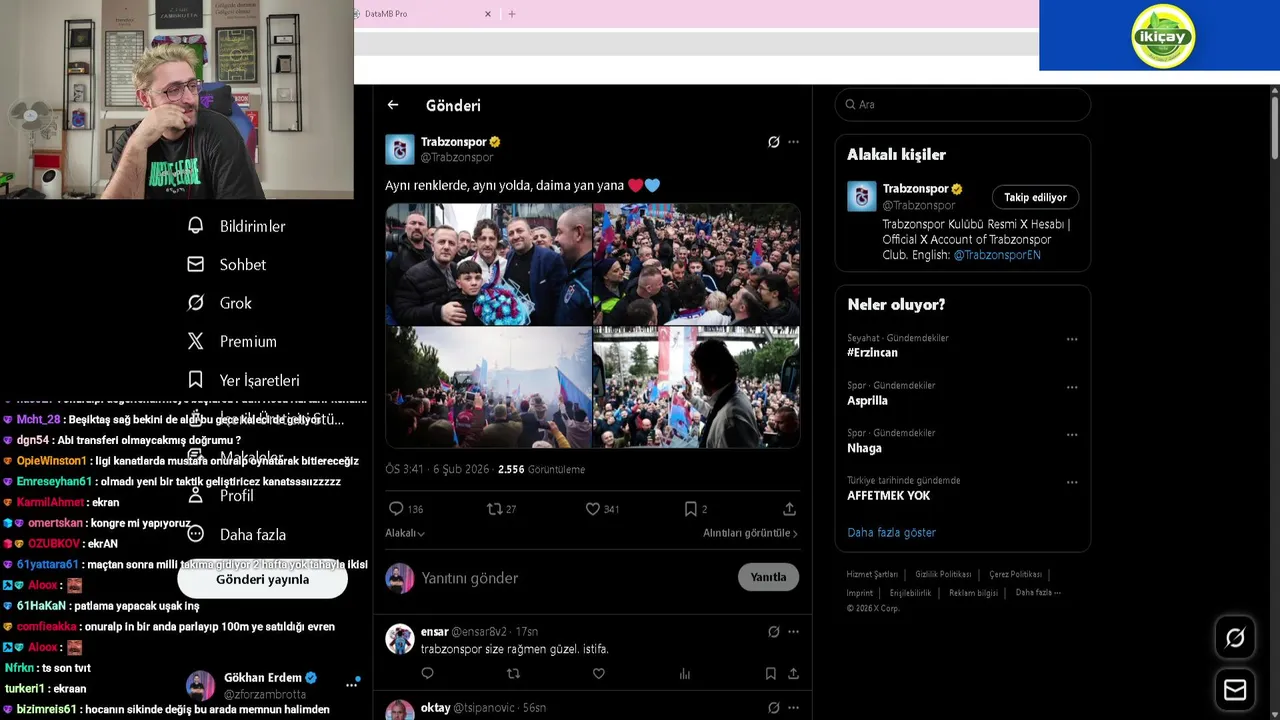
Task: Open Erişilebilirlik footer link
Action: coord(910,593)
